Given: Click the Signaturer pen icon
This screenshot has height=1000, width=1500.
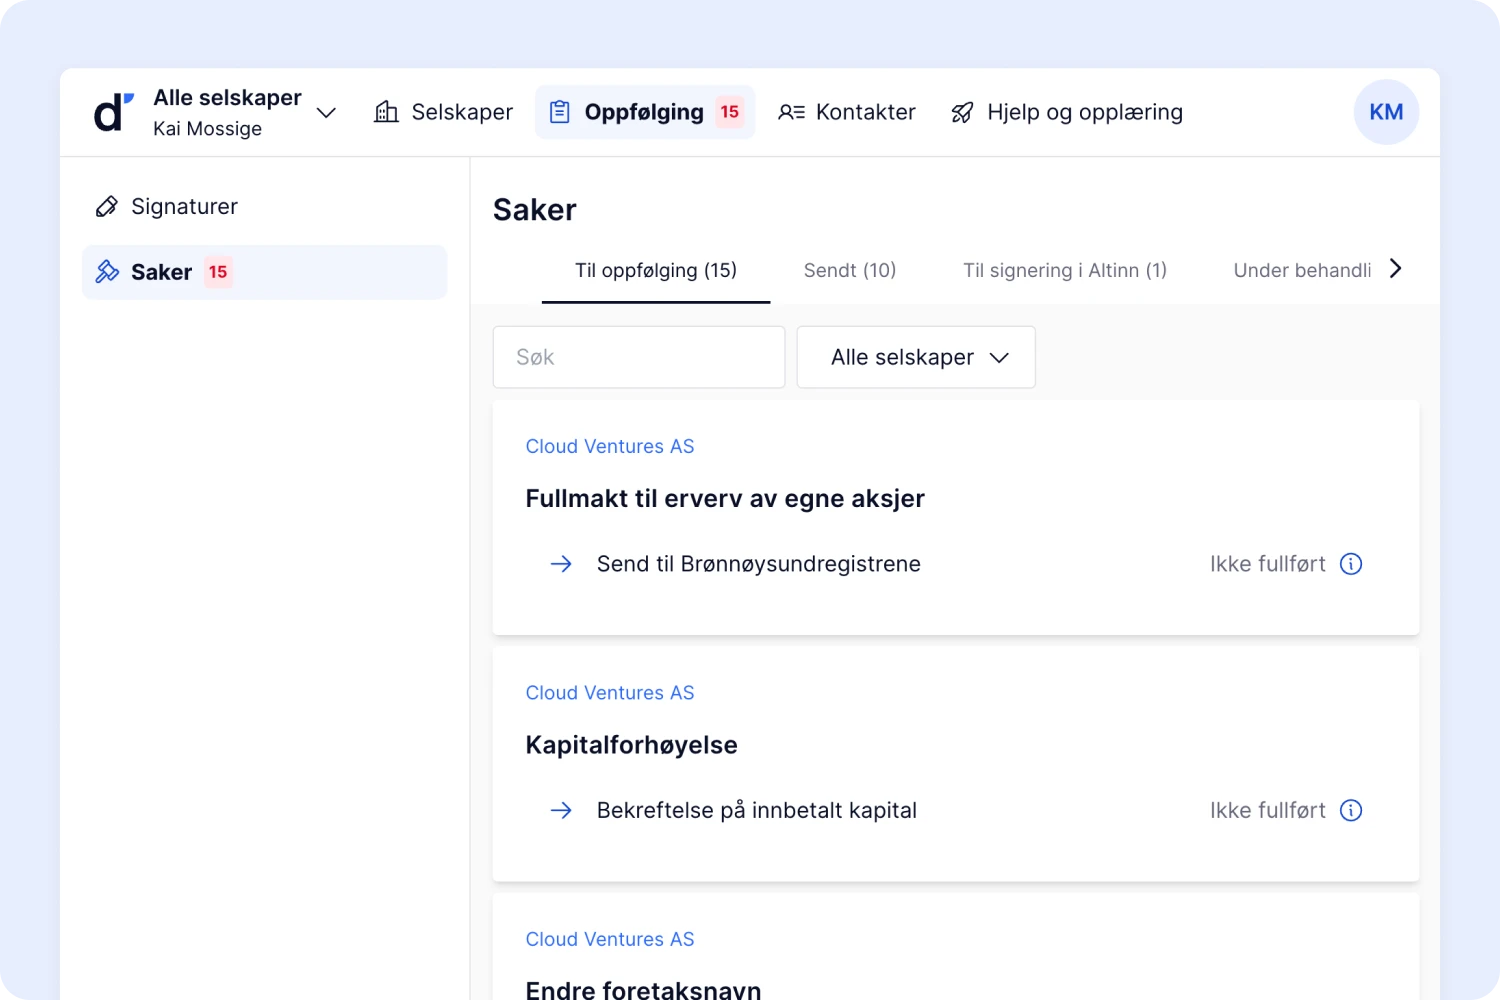Looking at the screenshot, I should click(x=107, y=206).
